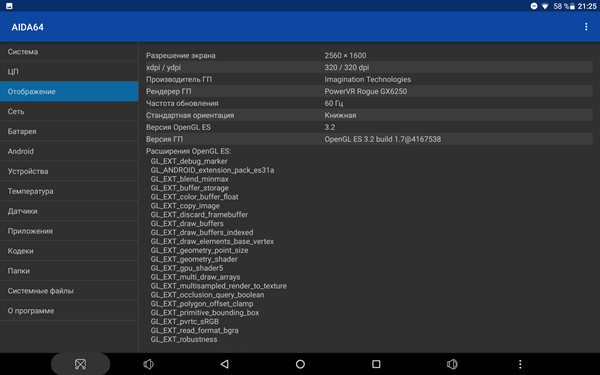Tap the GL_EXT_multi_draw_arrays extension
The width and height of the screenshot is (600, 375).
pos(195,277)
